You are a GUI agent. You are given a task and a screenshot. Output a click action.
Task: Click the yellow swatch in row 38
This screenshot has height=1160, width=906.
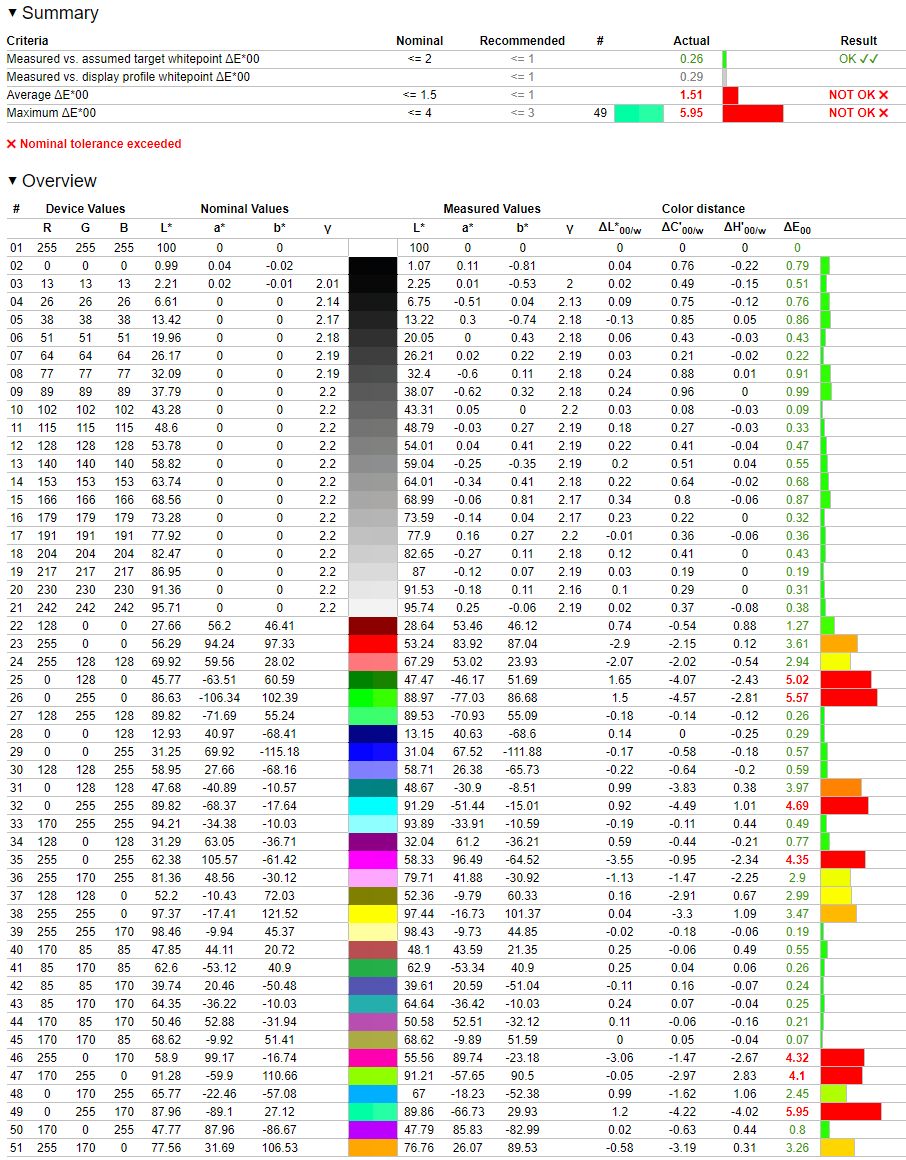click(373, 914)
